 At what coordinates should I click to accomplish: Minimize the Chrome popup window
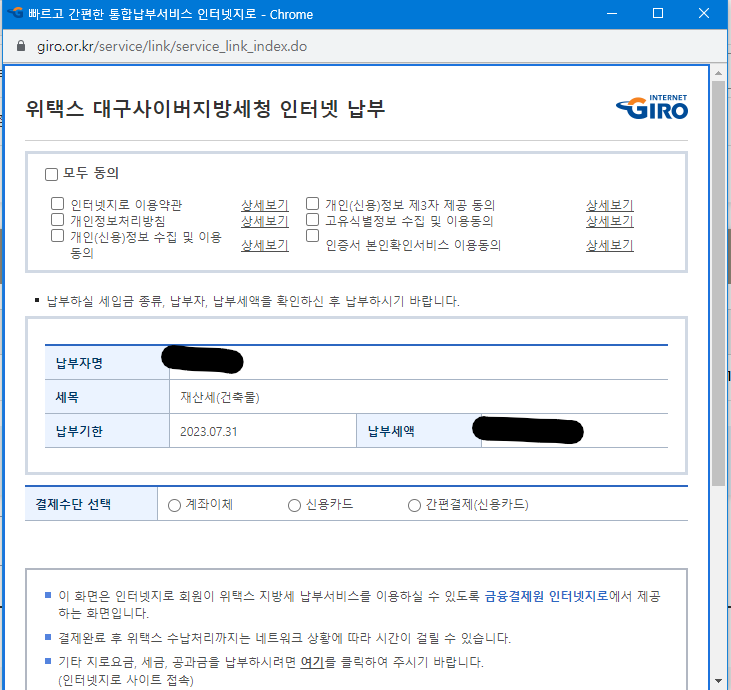tap(612, 14)
